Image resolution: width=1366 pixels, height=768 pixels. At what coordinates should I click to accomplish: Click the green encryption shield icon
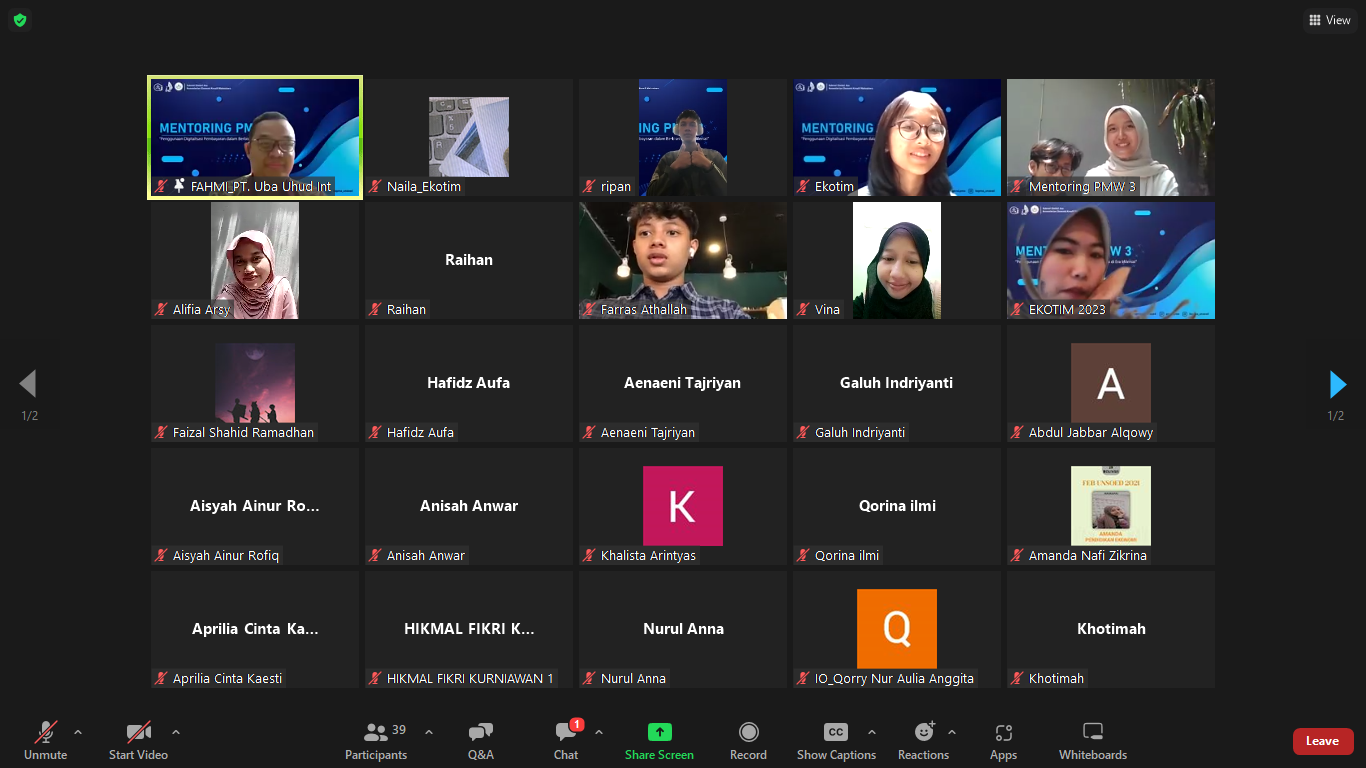pyautogui.click(x=20, y=20)
